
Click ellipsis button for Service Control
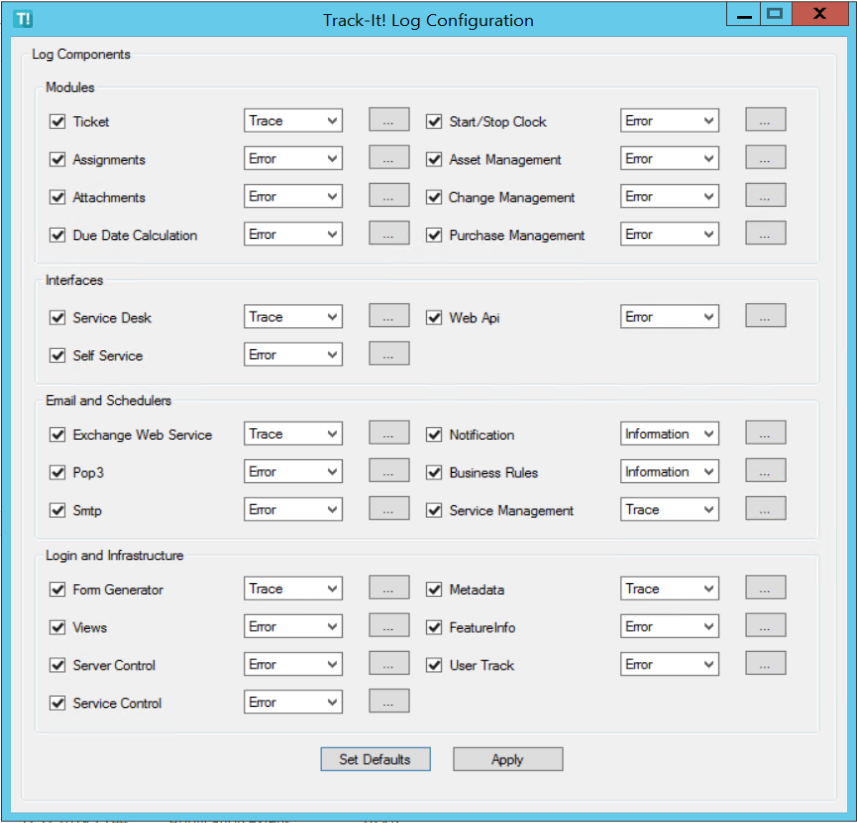click(x=389, y=701)
